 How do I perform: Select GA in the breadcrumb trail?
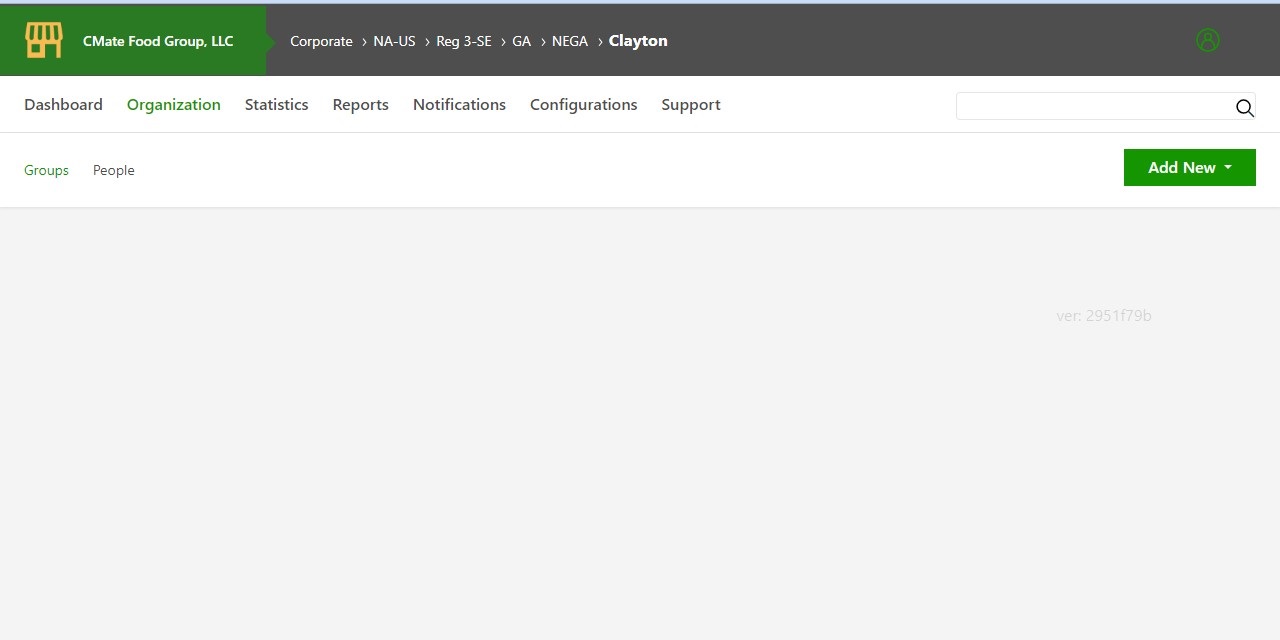coord(521,41)
